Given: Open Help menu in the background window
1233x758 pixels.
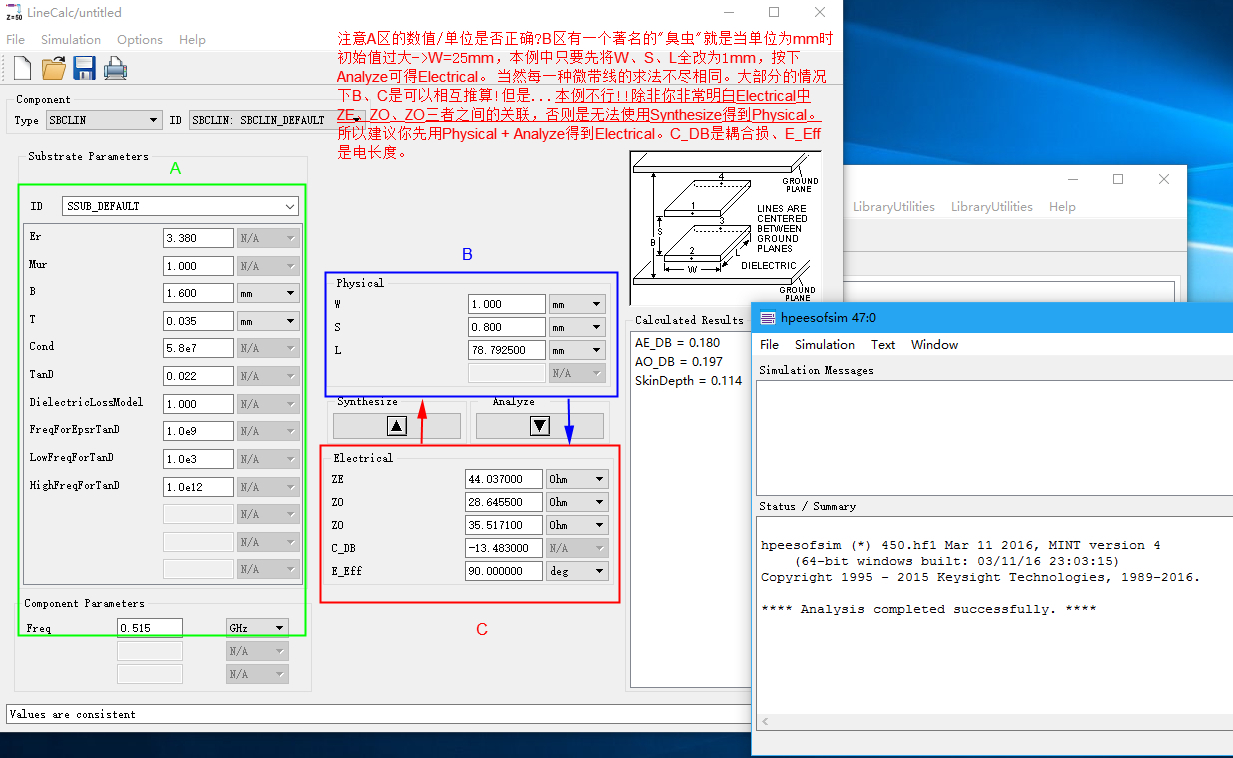Looking at the screenshot, I should pyautogui.click(x=1062, y=207).
